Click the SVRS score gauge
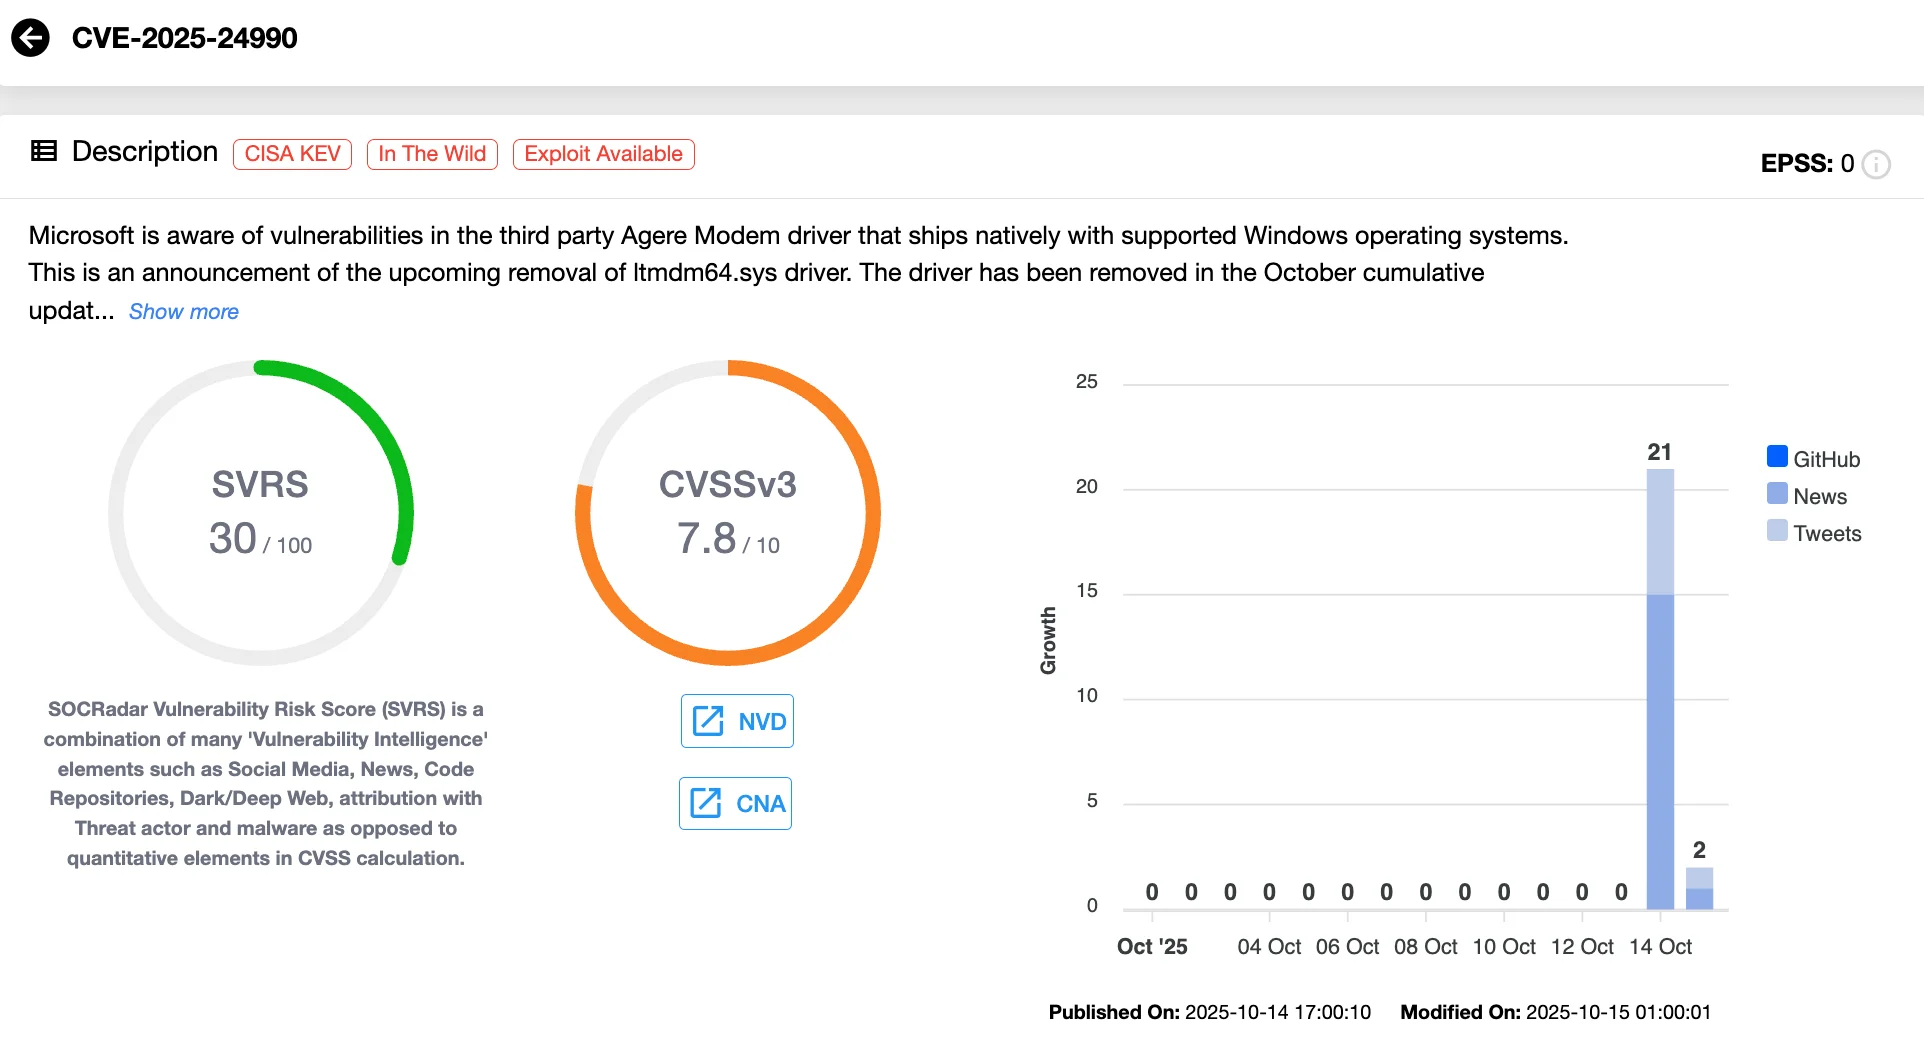Image resolution: width=1924 pixels, height=1038 pixels. [260, 512]
